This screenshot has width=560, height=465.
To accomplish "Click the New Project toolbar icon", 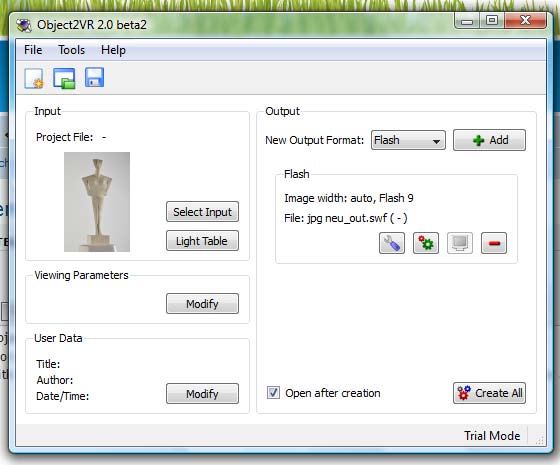I will 34,78.
